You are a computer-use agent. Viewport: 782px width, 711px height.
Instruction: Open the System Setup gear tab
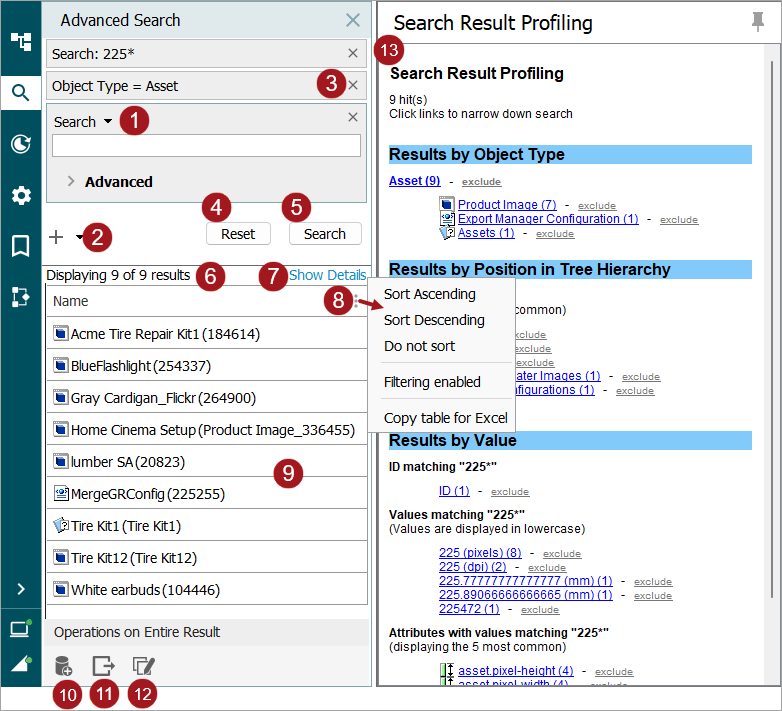point(20,195)
